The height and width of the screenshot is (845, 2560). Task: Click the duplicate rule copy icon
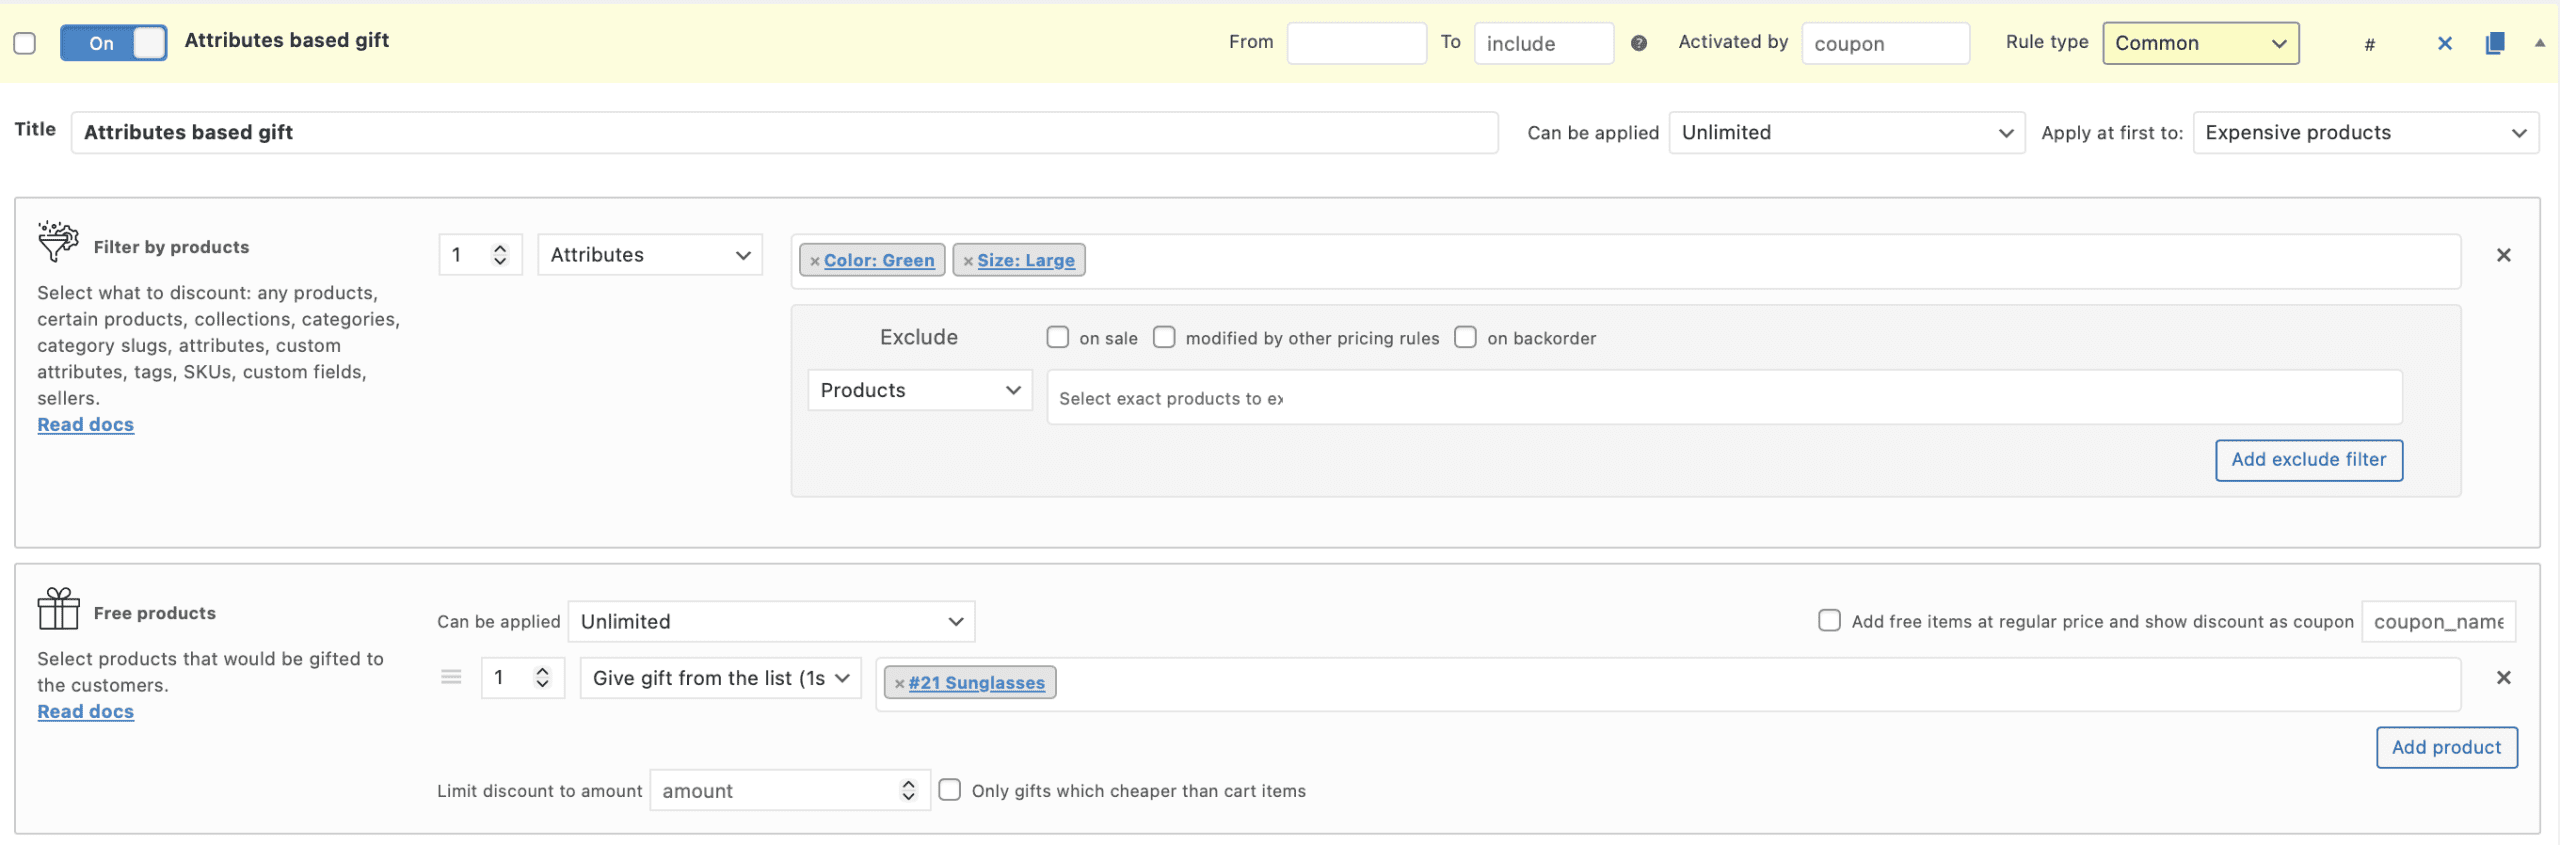pyautogui.click(x=2494, y=43)
